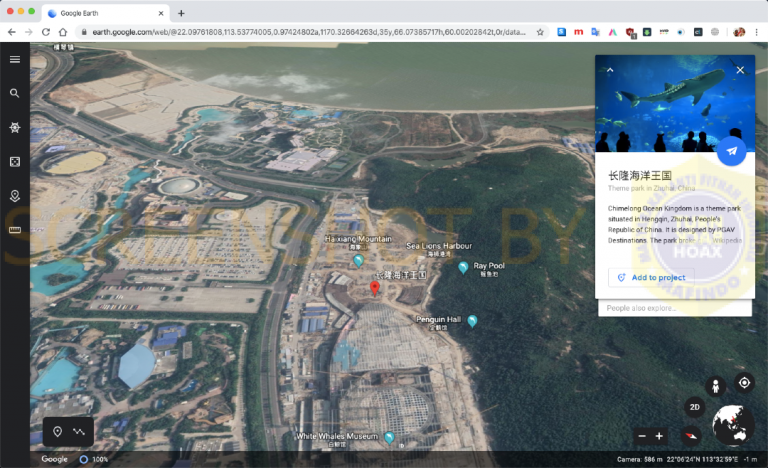Close the Google Earth tab

click(161, 13)
